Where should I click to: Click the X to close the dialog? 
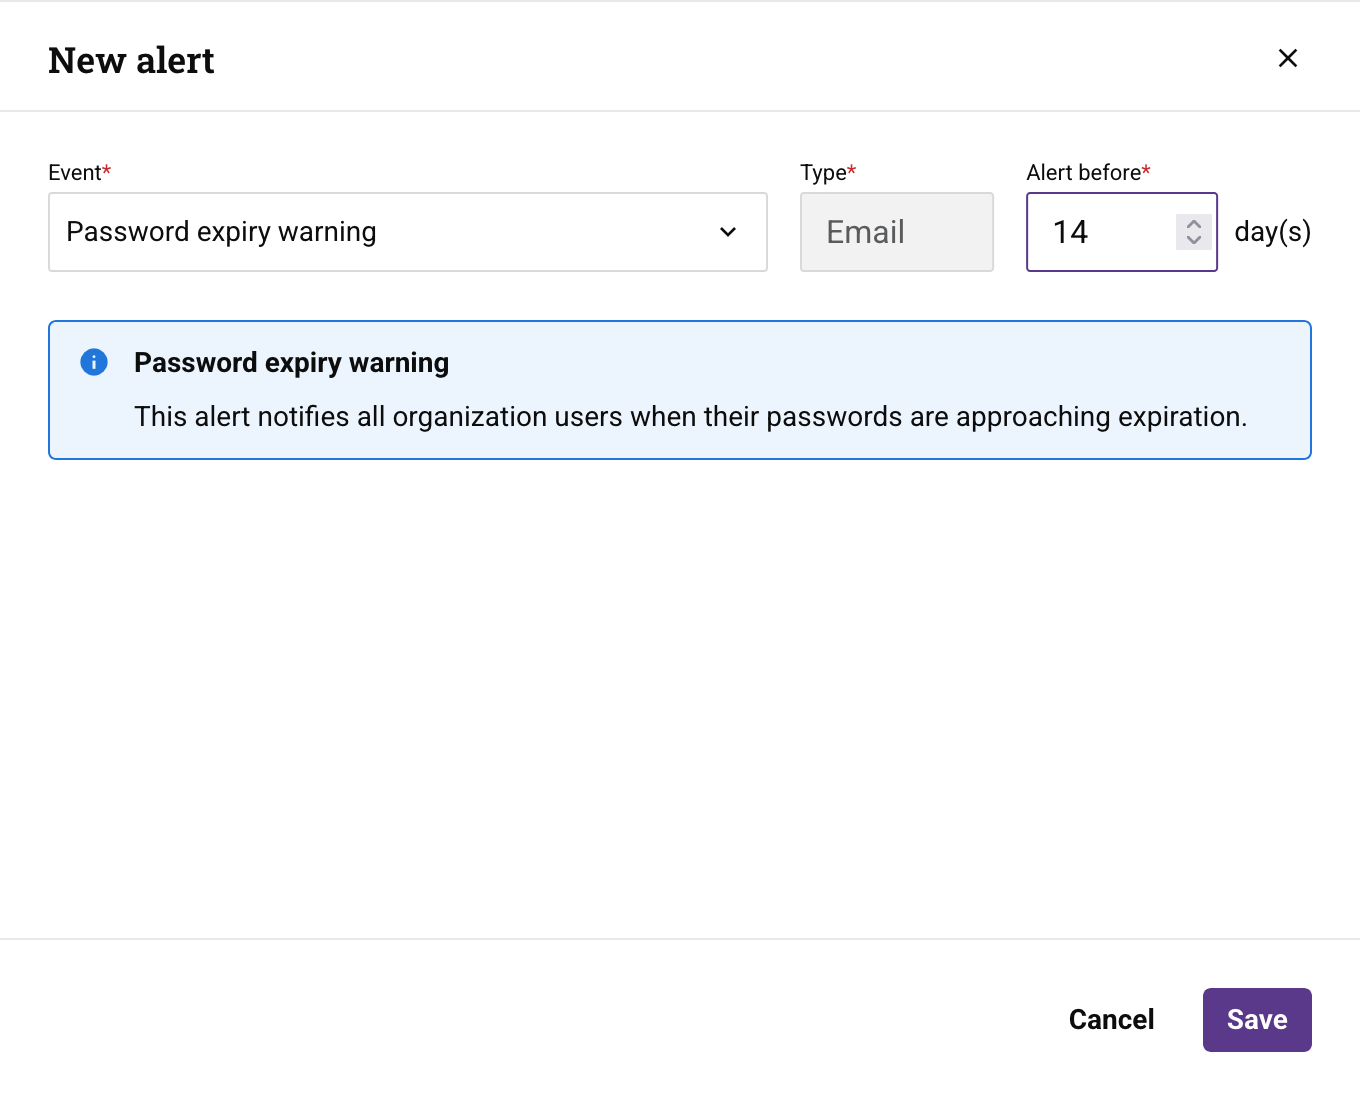(x=1287, y=58)
